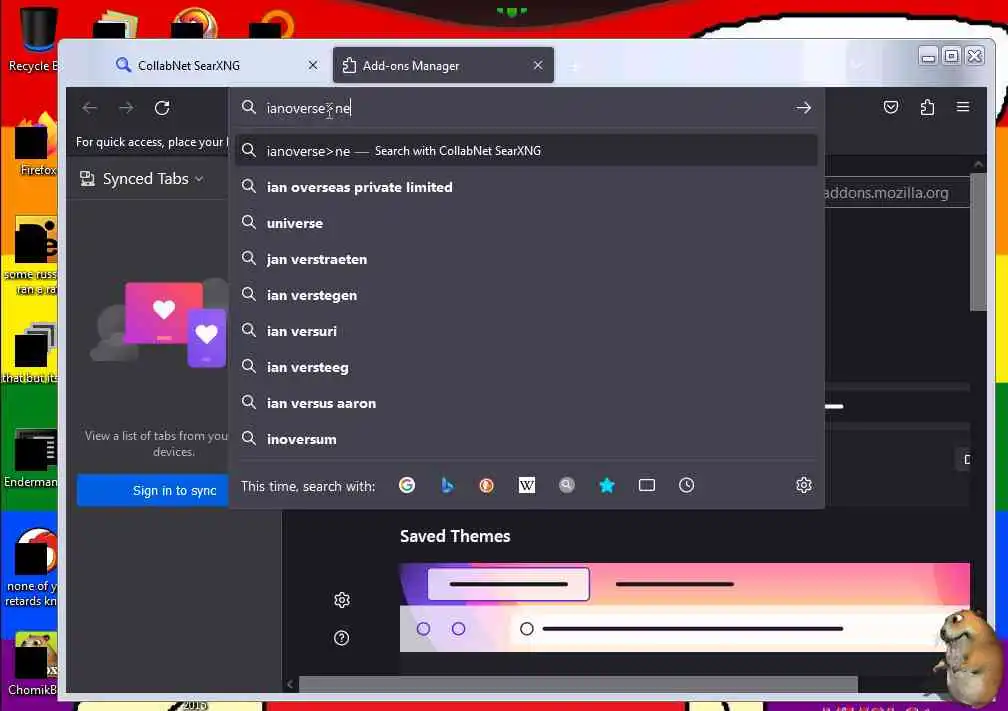Pick the 'jan verstraeten' suggestion
The image size is (1008, 711).
(x=526, y=259)
